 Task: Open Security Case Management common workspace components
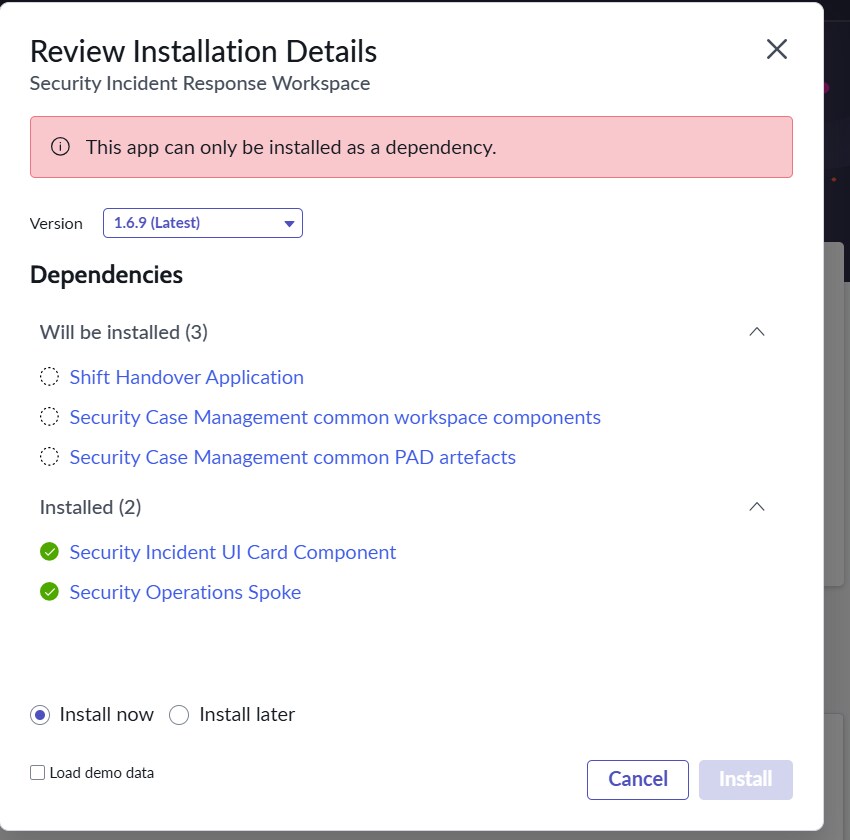click(335, 417)
